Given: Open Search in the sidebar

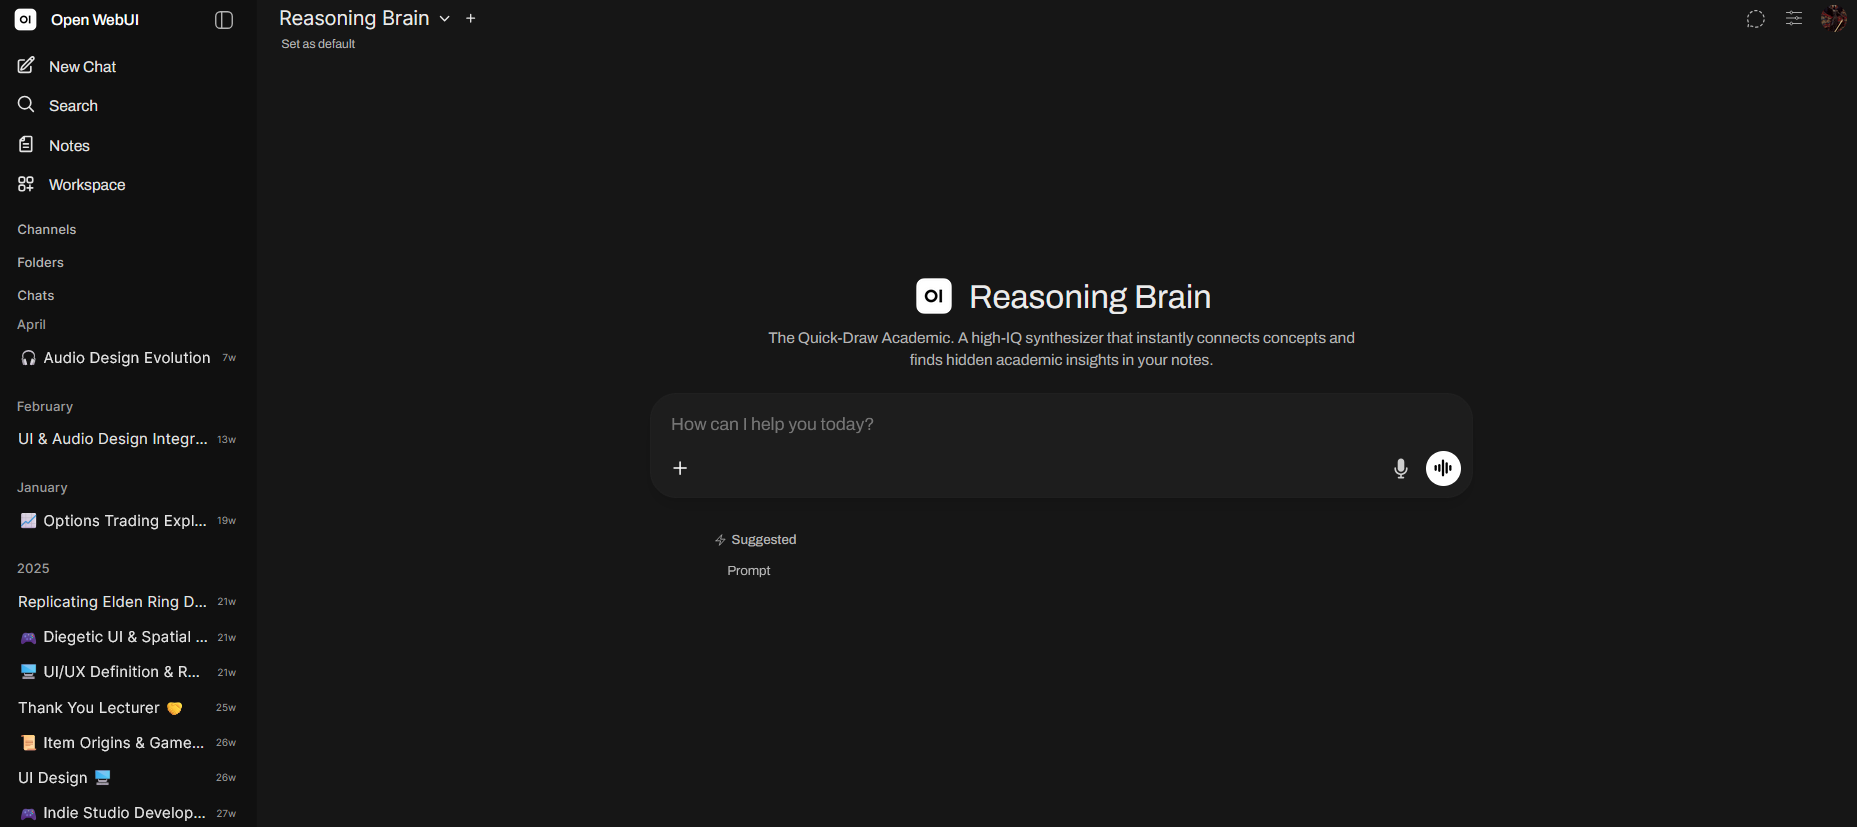Looking at the screenshot, I should pyautogui.click(x=128, y=105).
